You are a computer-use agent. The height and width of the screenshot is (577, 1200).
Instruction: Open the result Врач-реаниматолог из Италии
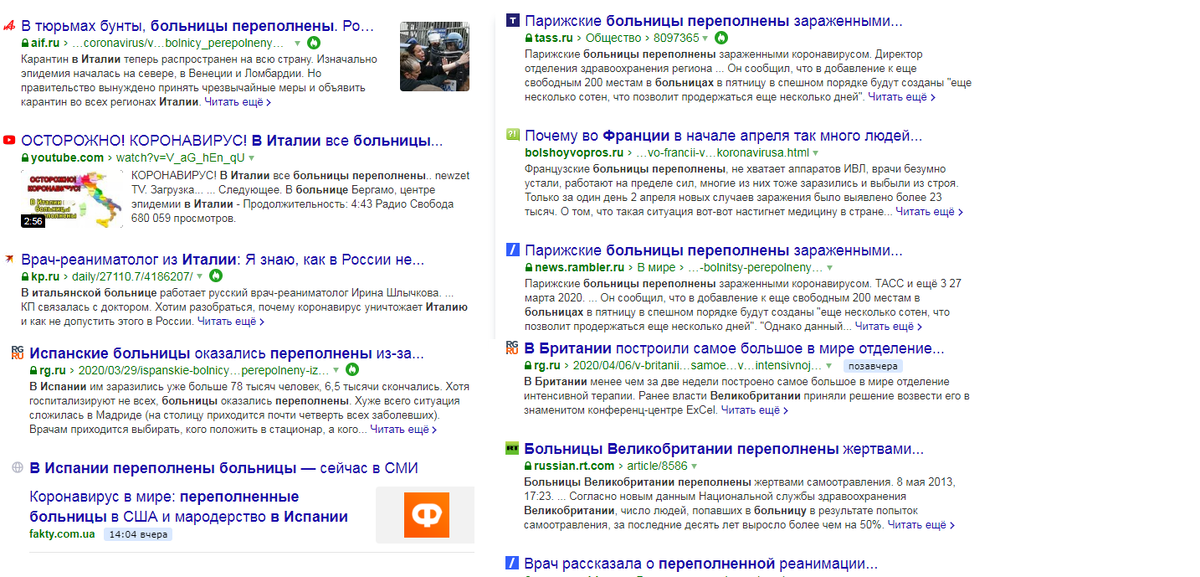click(x=223, y=259)
